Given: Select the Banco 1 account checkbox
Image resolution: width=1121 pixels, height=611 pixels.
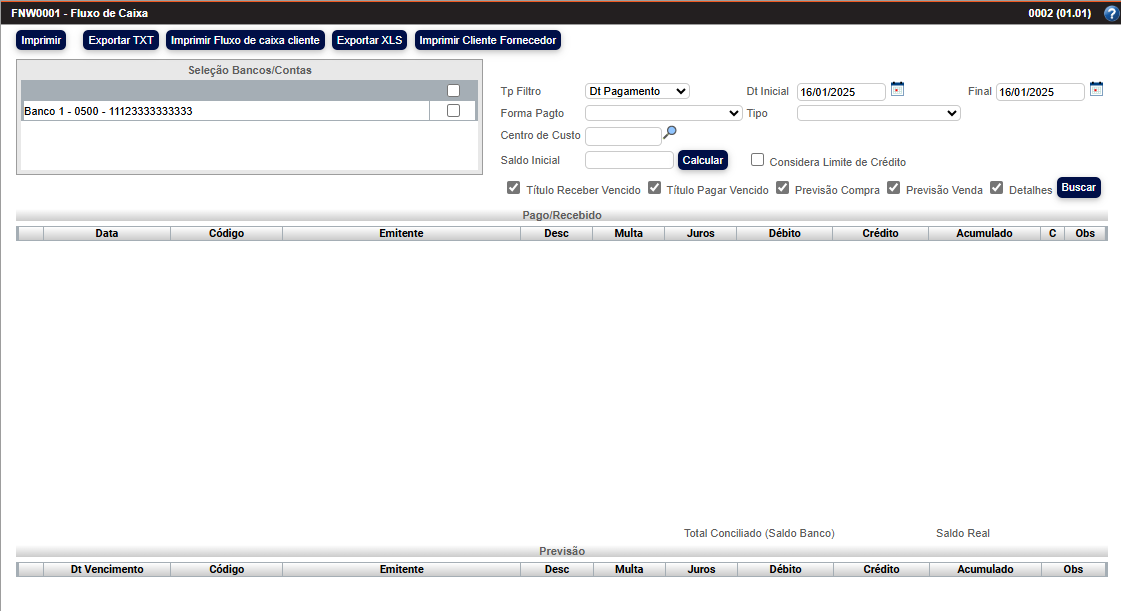Looking at the screenshot, I should point(455,110).
